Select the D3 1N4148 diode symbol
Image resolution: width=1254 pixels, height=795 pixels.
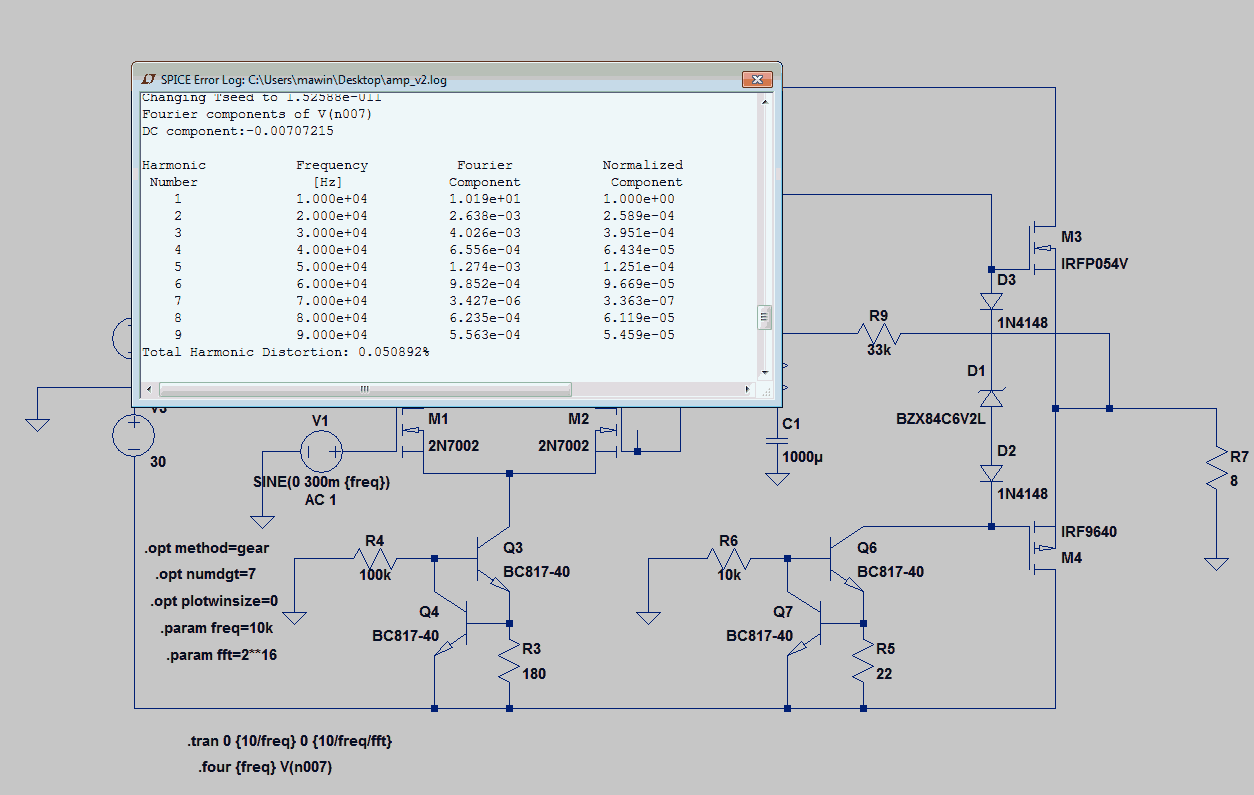click(991, 299)
